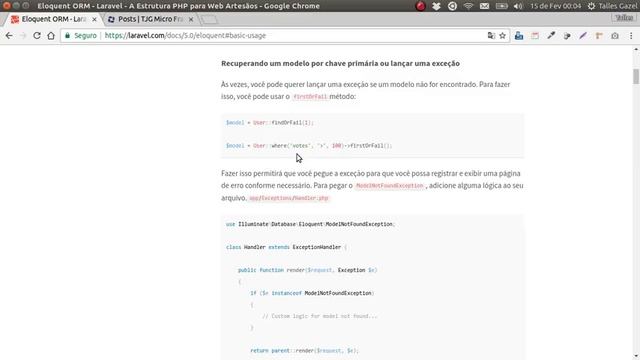
Task: Click the Custom logic for model comment
Action: [320, 316]
